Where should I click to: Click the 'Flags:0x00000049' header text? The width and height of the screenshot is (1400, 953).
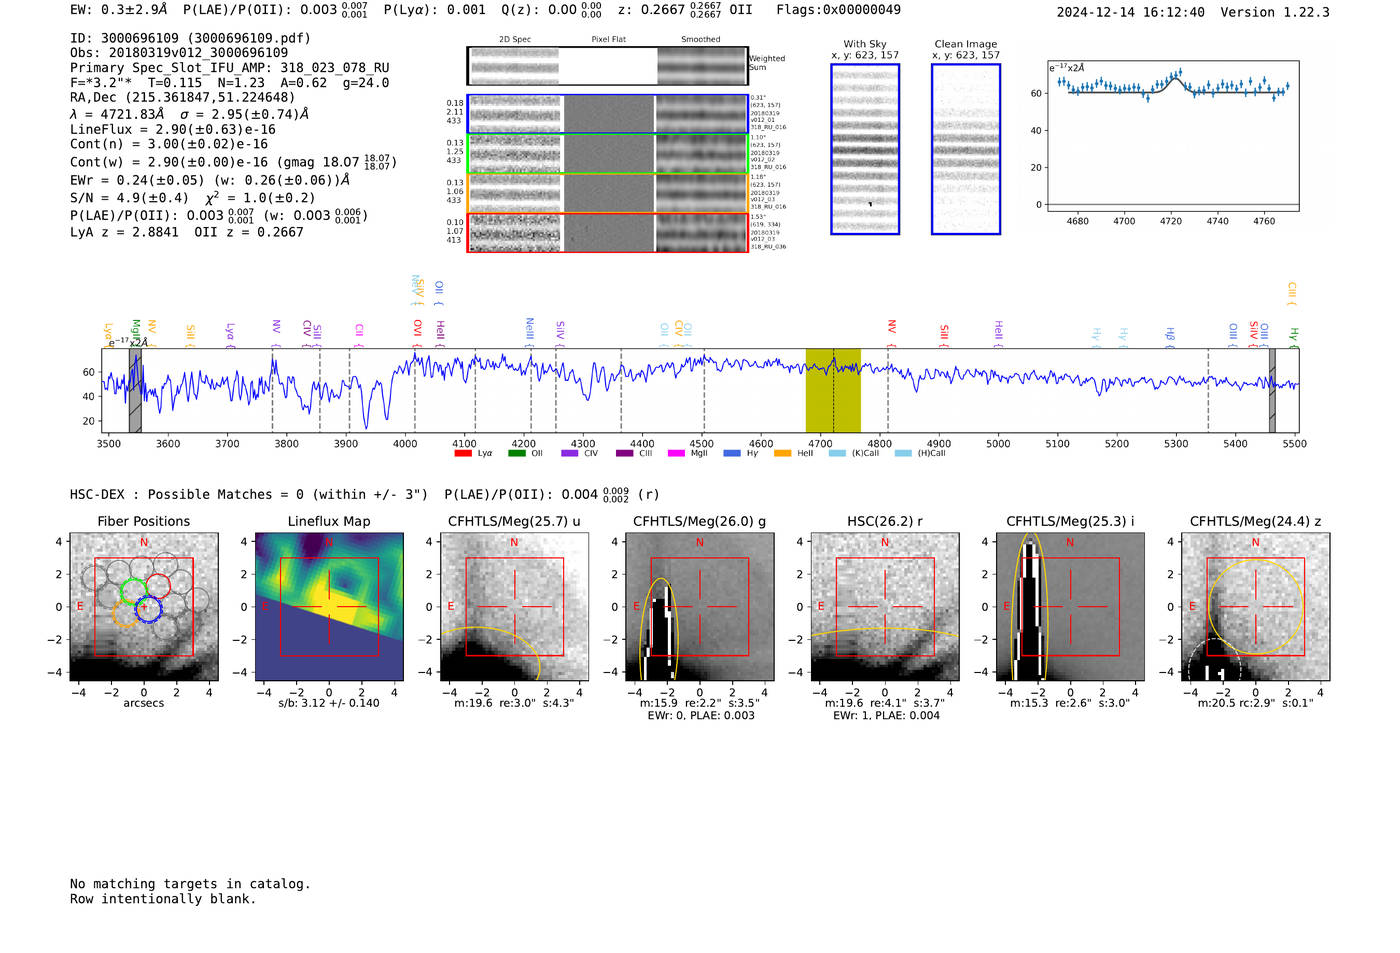coord(838,10)
